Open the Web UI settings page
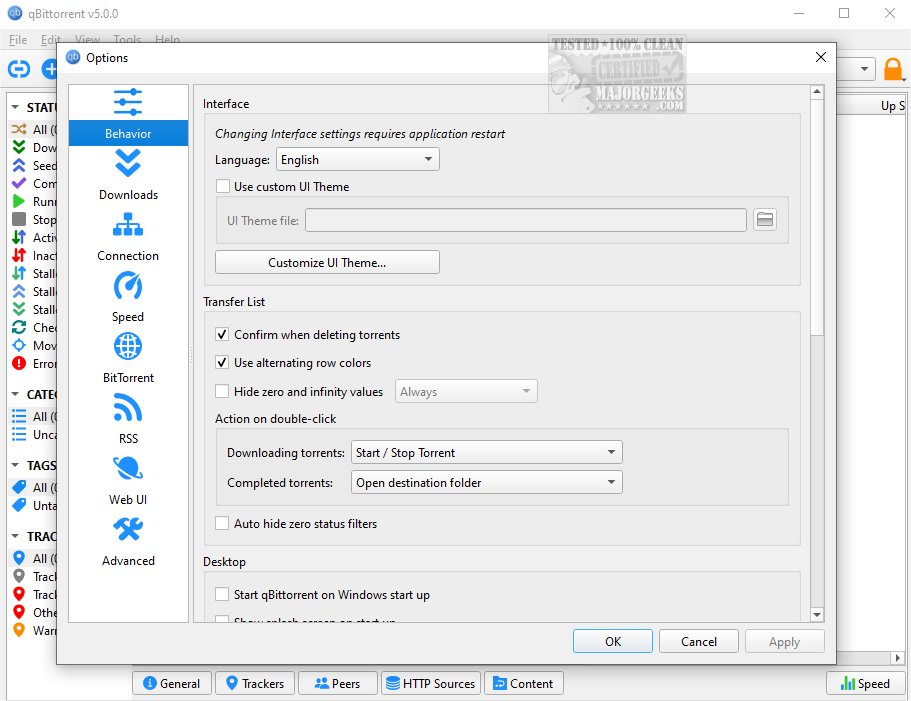 tap(128, 480)
